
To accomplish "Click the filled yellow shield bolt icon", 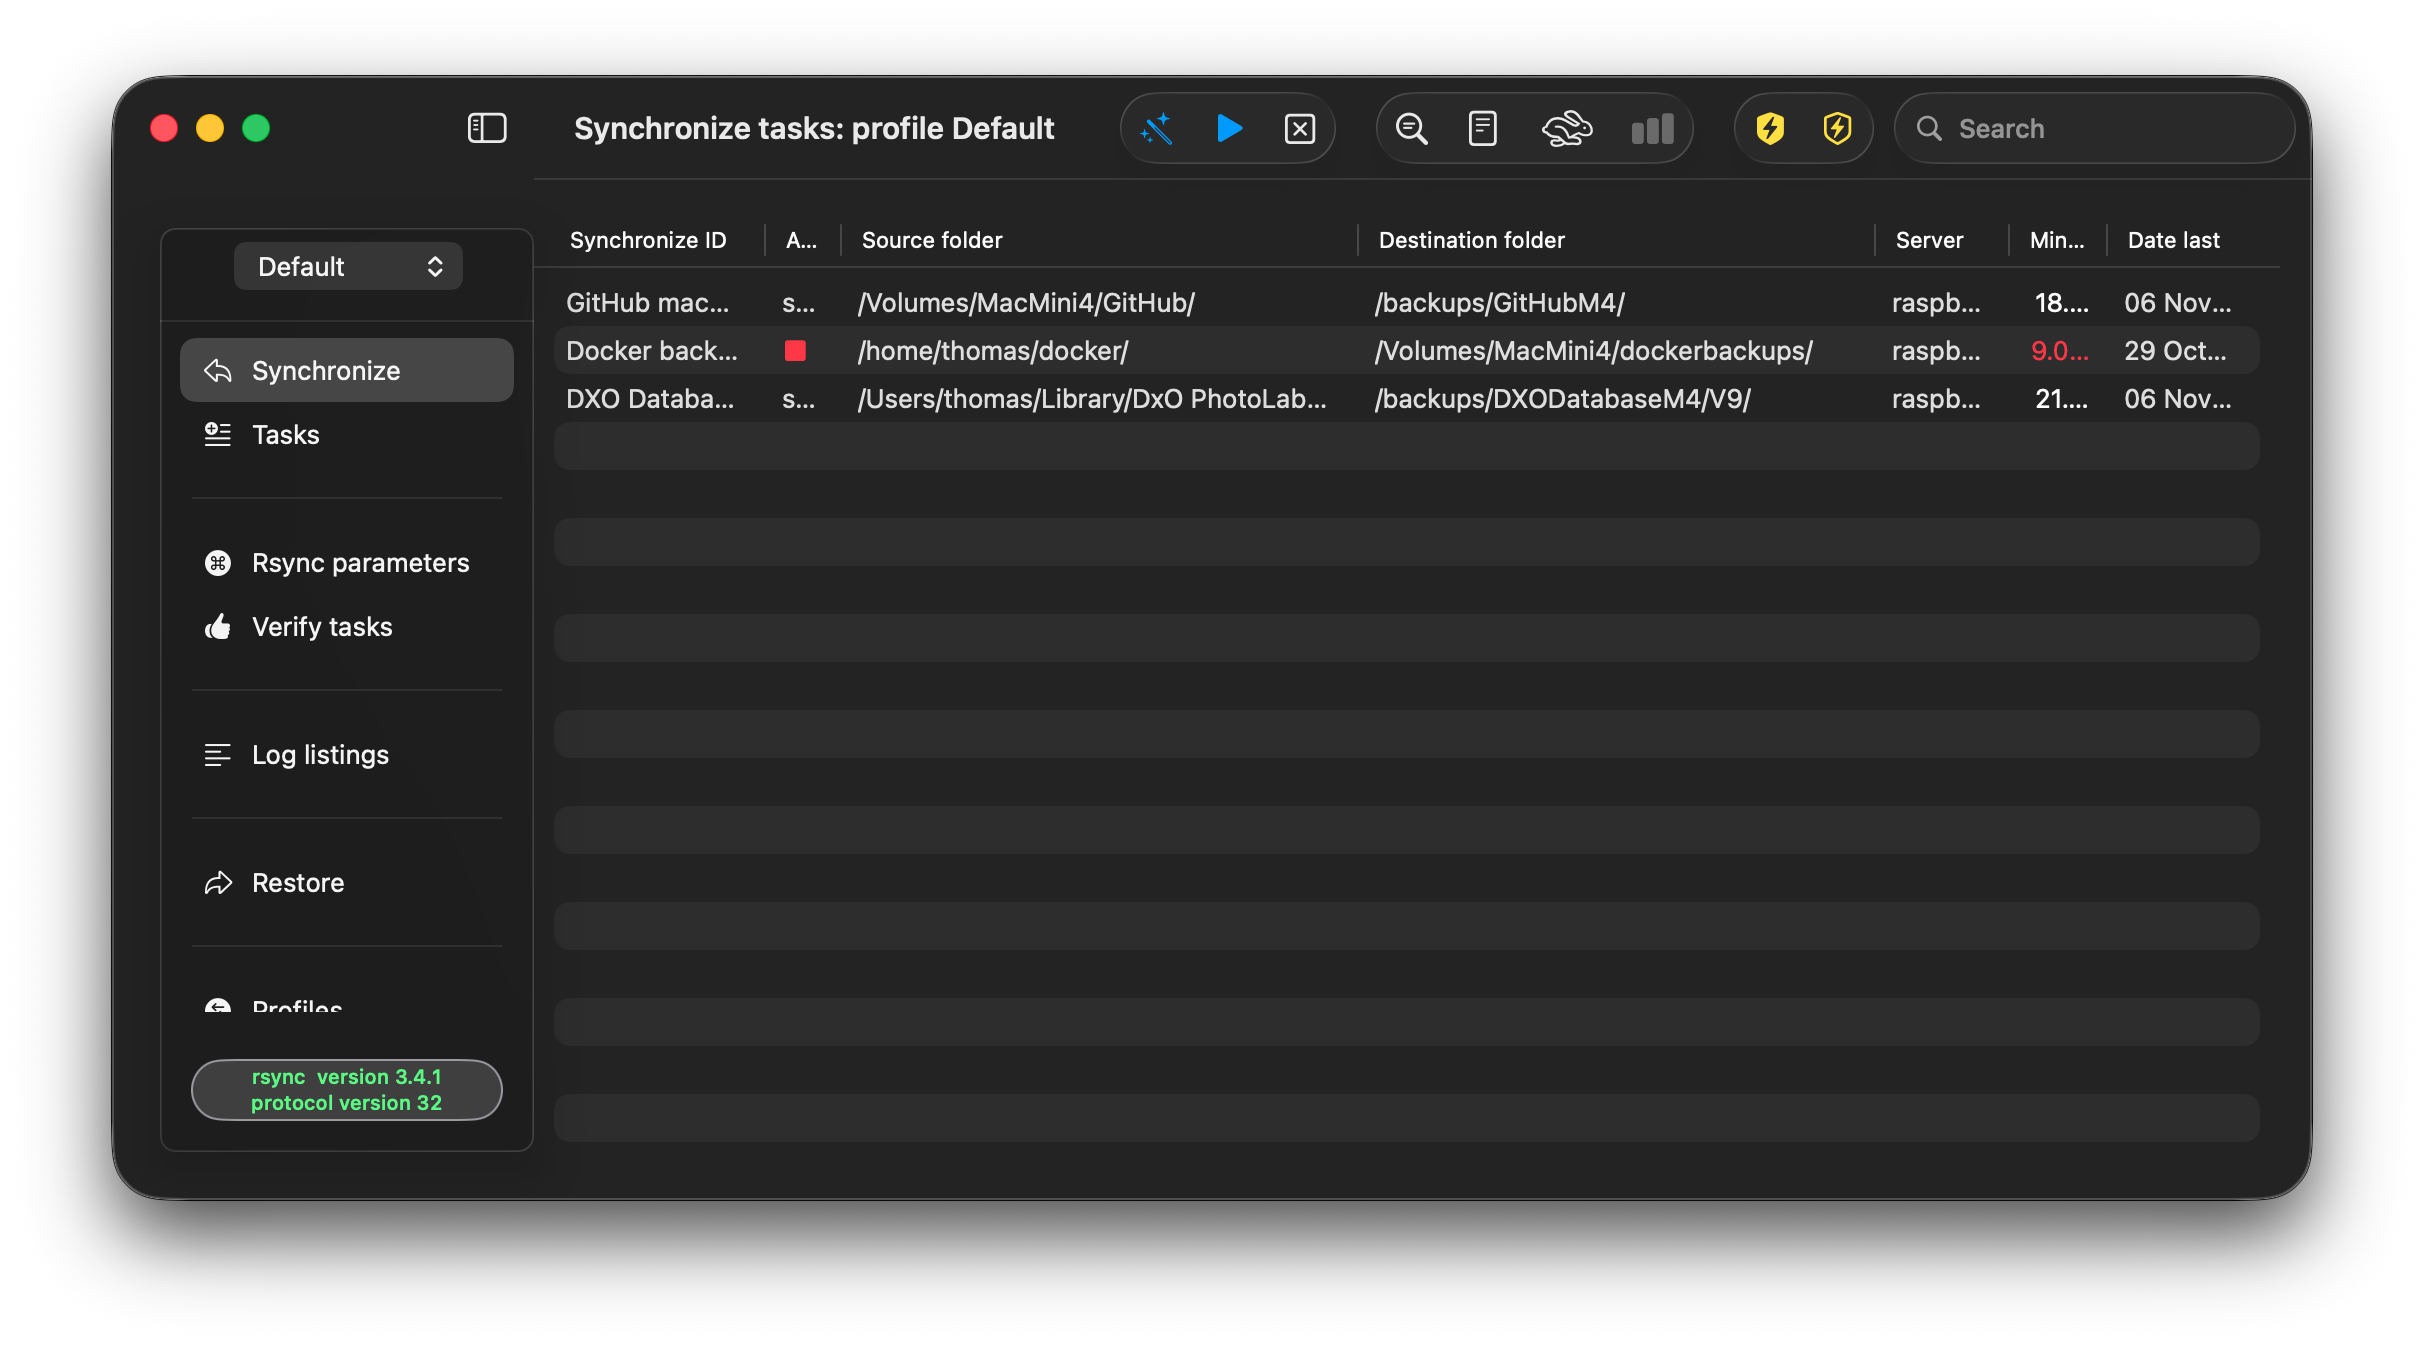I will pyautogui.click(x=1770, y=129).
